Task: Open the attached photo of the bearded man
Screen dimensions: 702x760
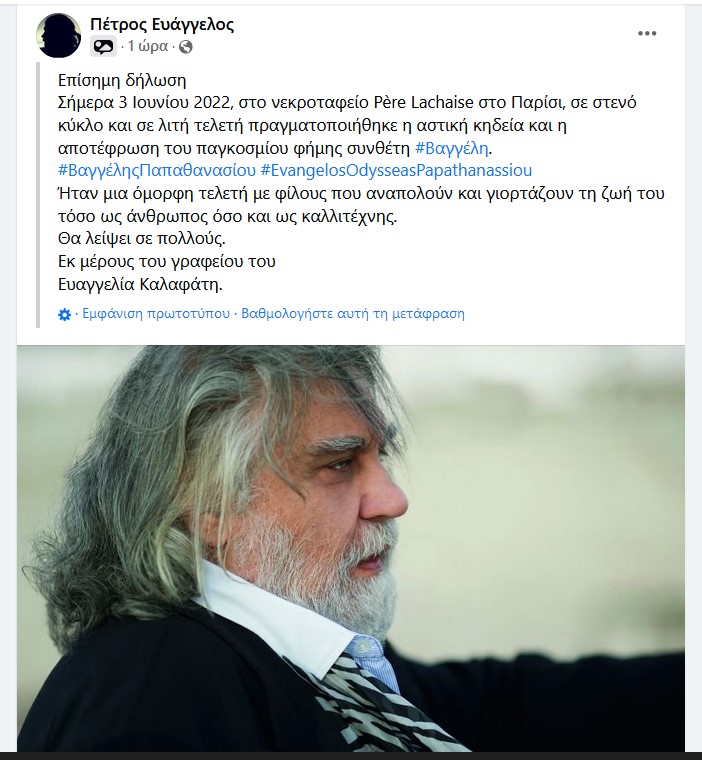Action: (x=351, y=548)
